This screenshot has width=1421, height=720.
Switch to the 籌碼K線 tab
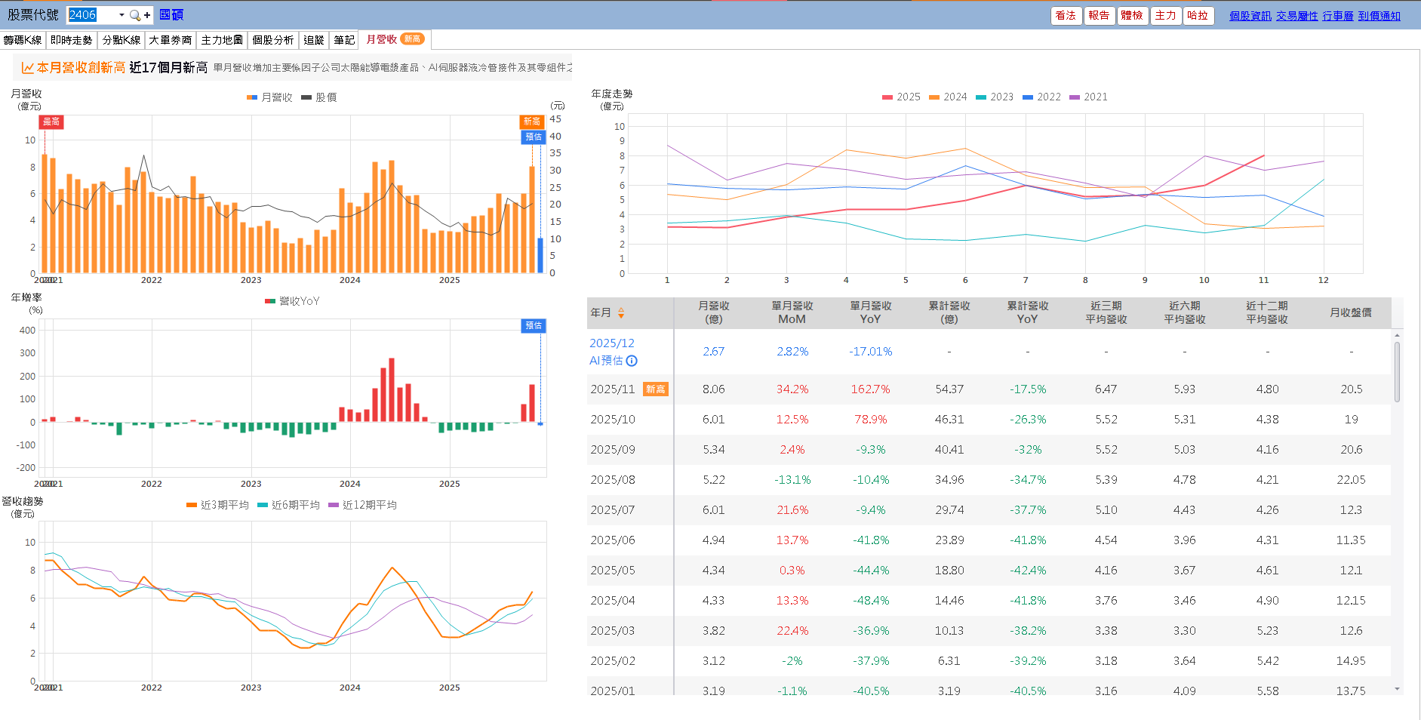point(23,40)
